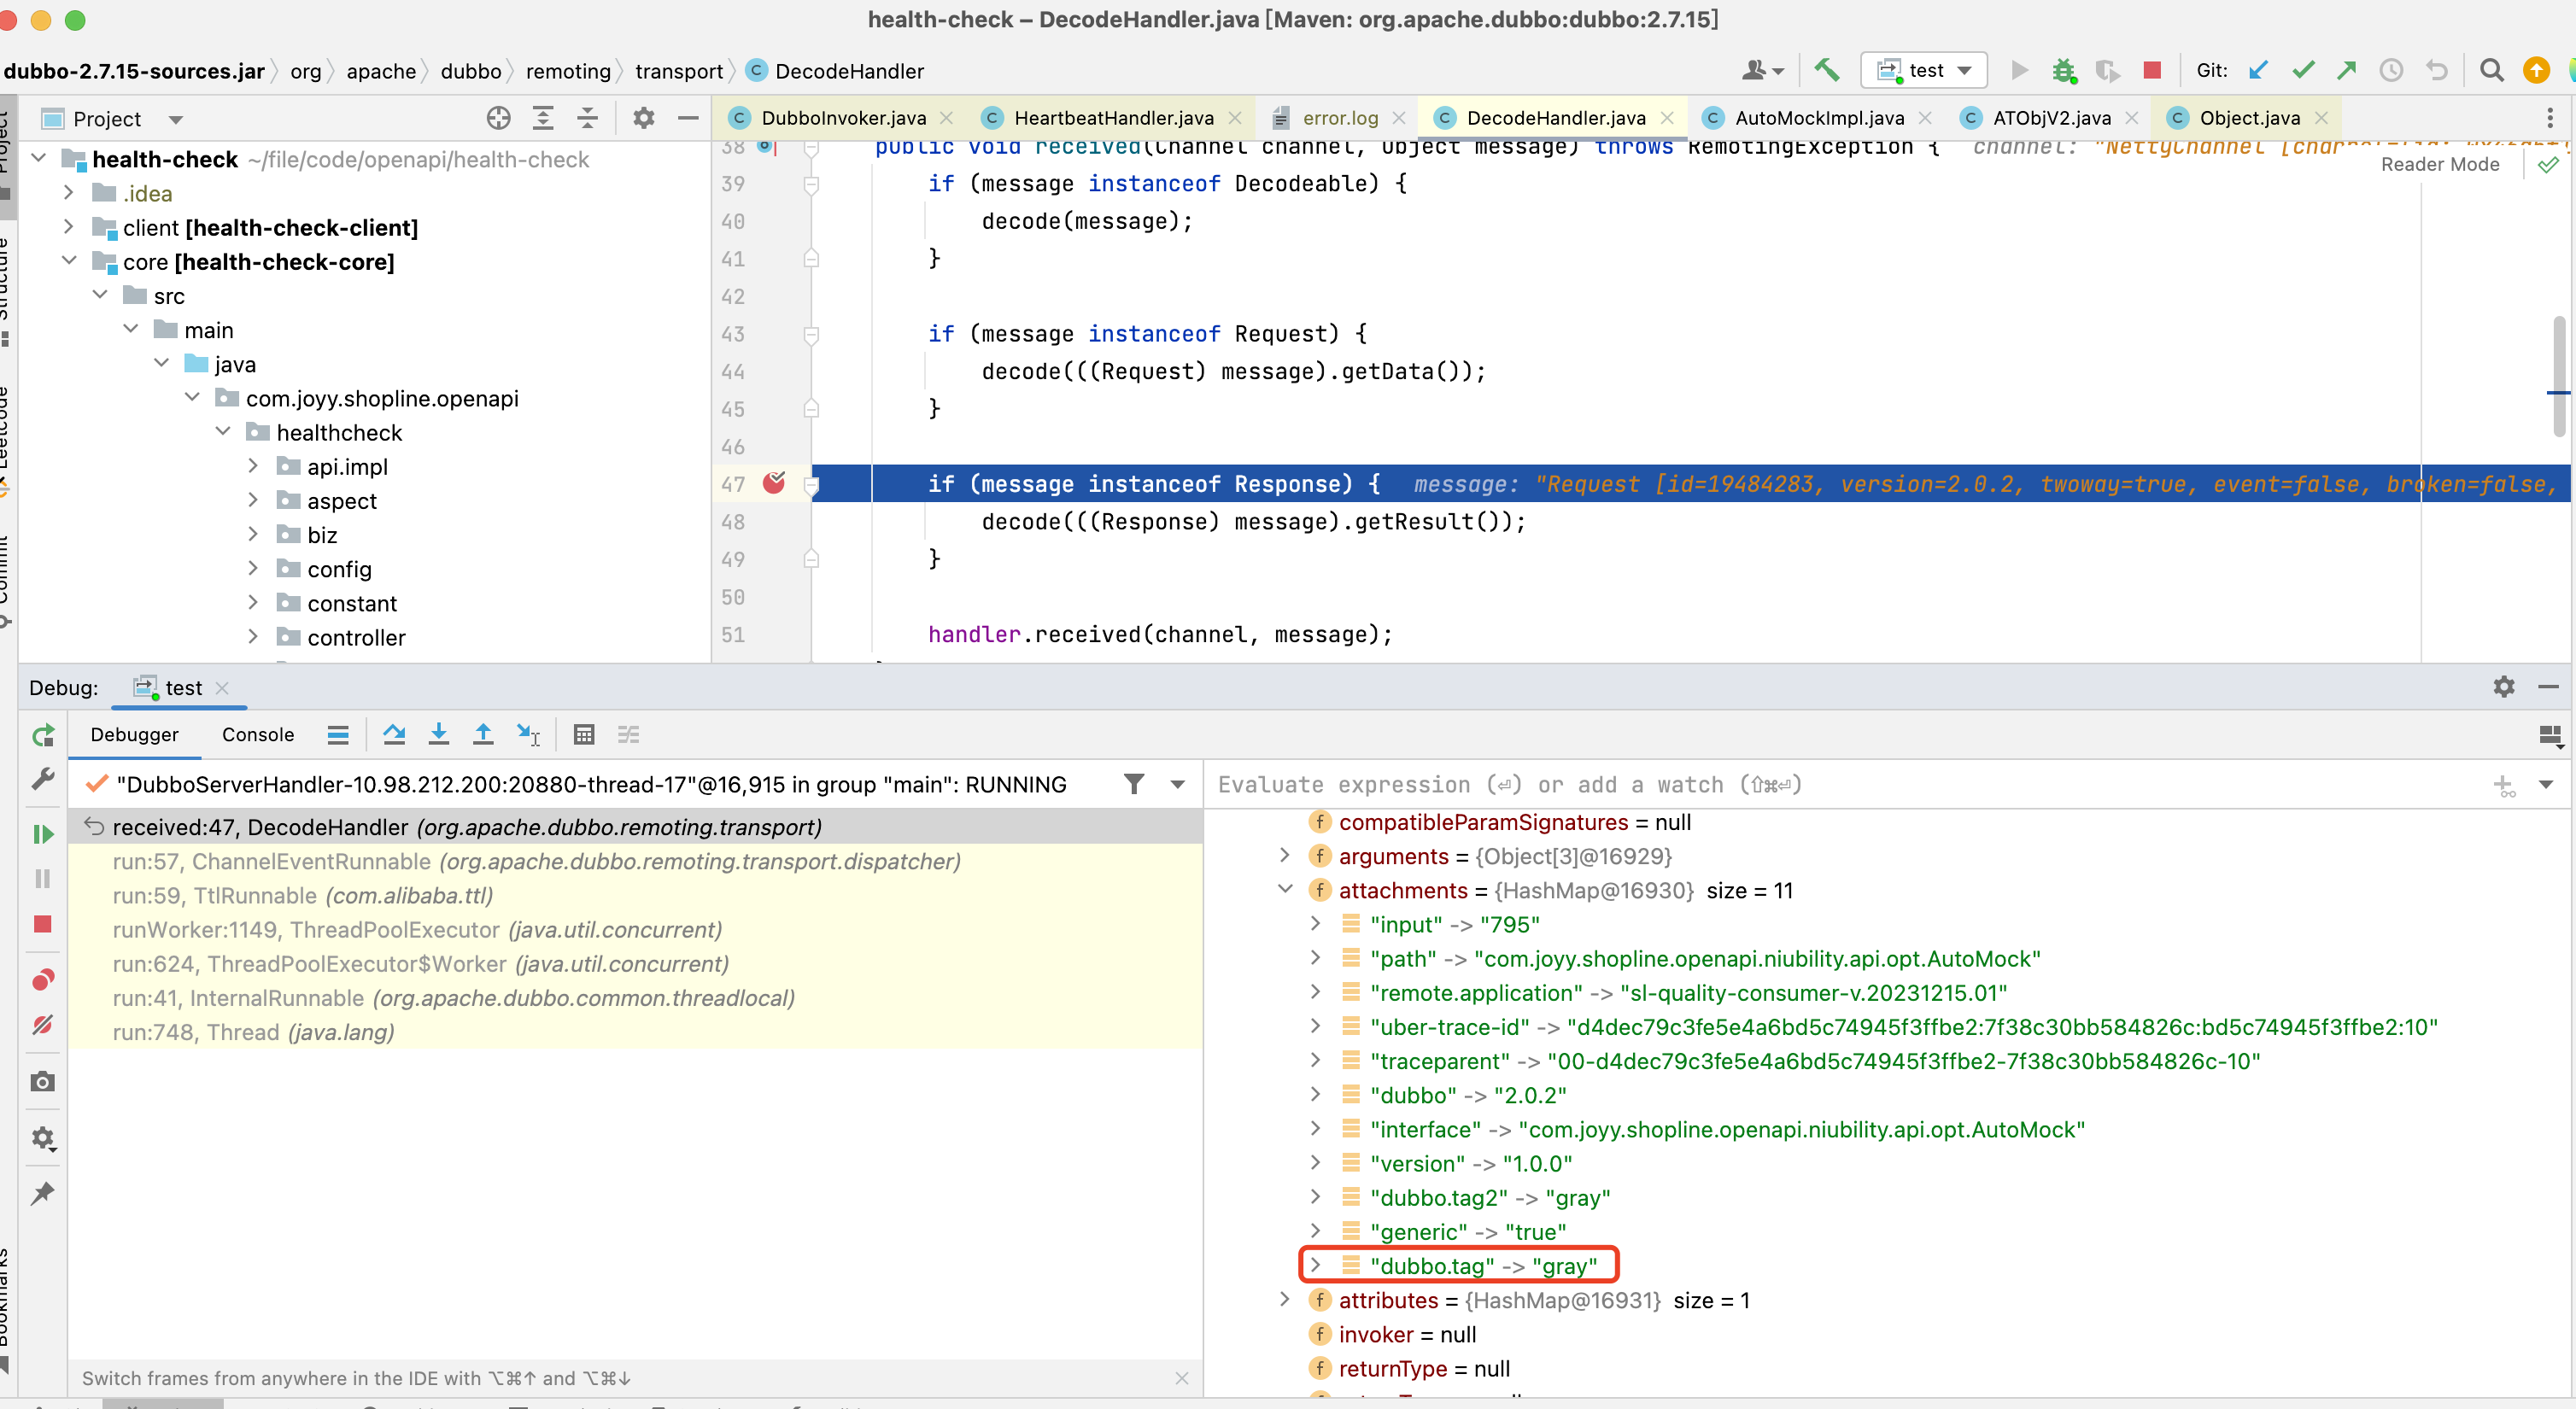Toggle Pin Tab icon in debug sidebar
Image resolution: width=2576 pixels, height=1409 pixels.
coord(43,1193)
